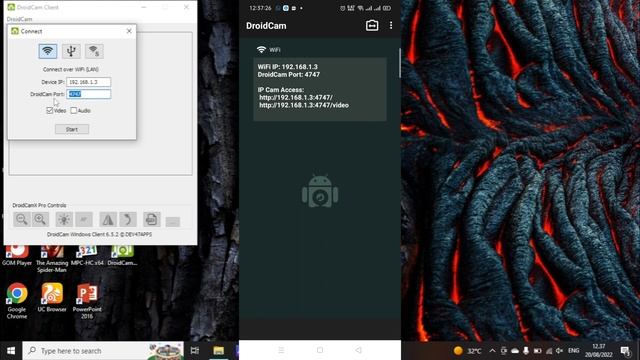The height and width of the screenshot is (360, 640).
Task: Open the notification center icon
Action: pyautogui.click(x=625, y=351)
